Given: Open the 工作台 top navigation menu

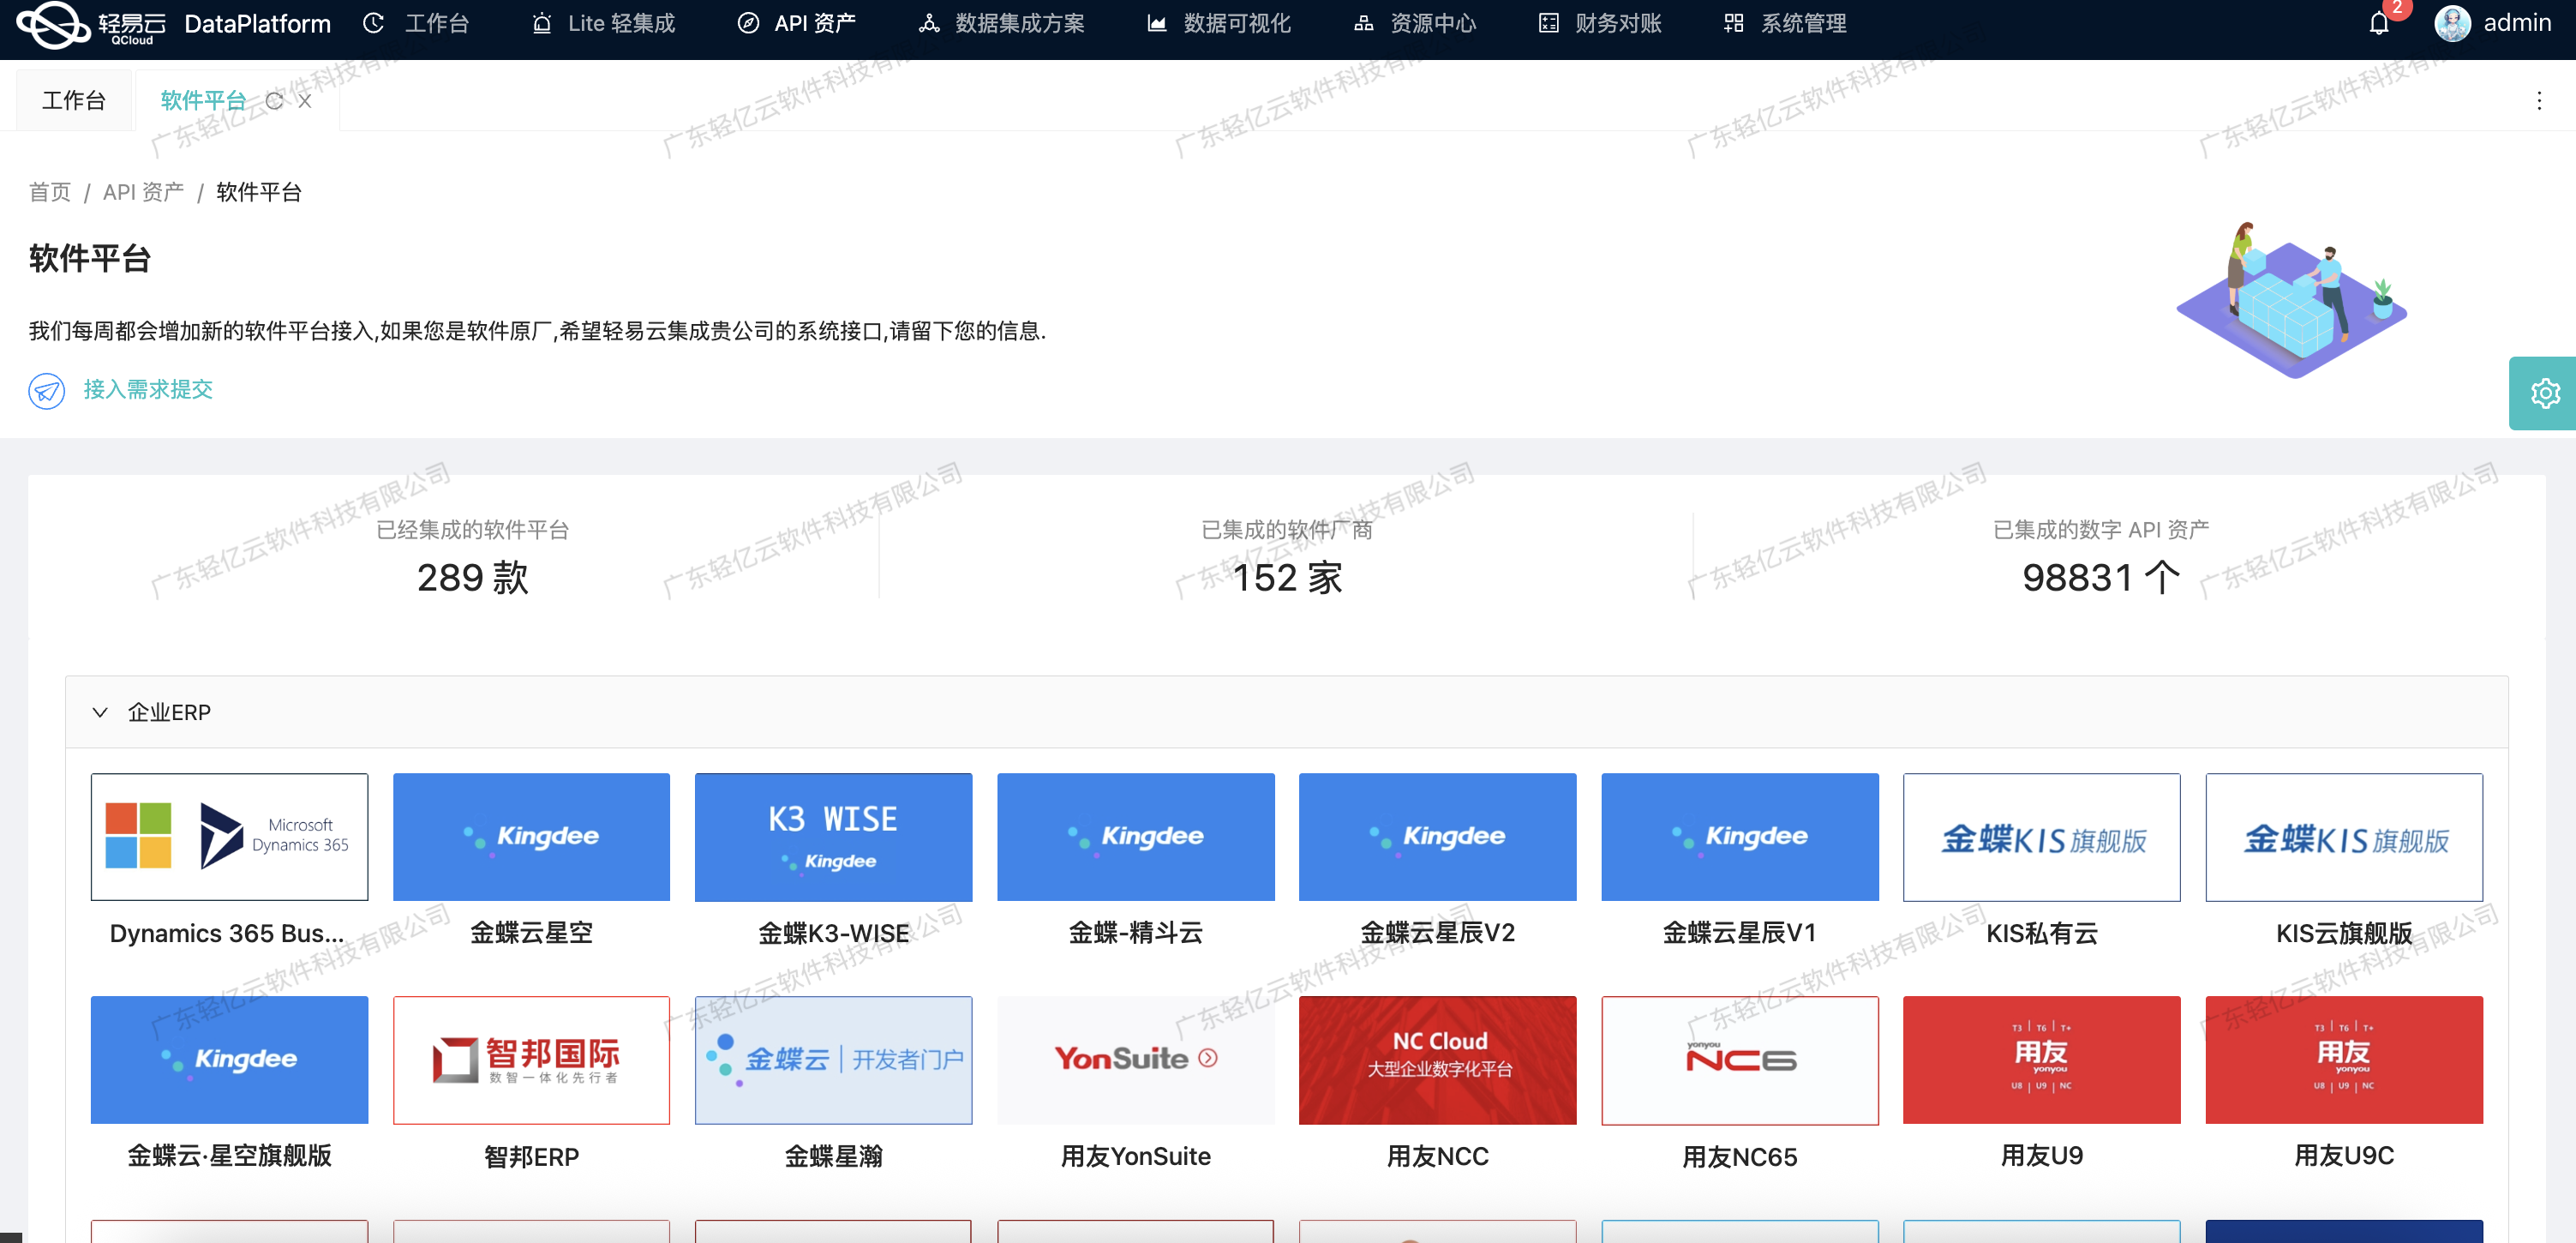Looking at the screenshot, I should (416, 24).
